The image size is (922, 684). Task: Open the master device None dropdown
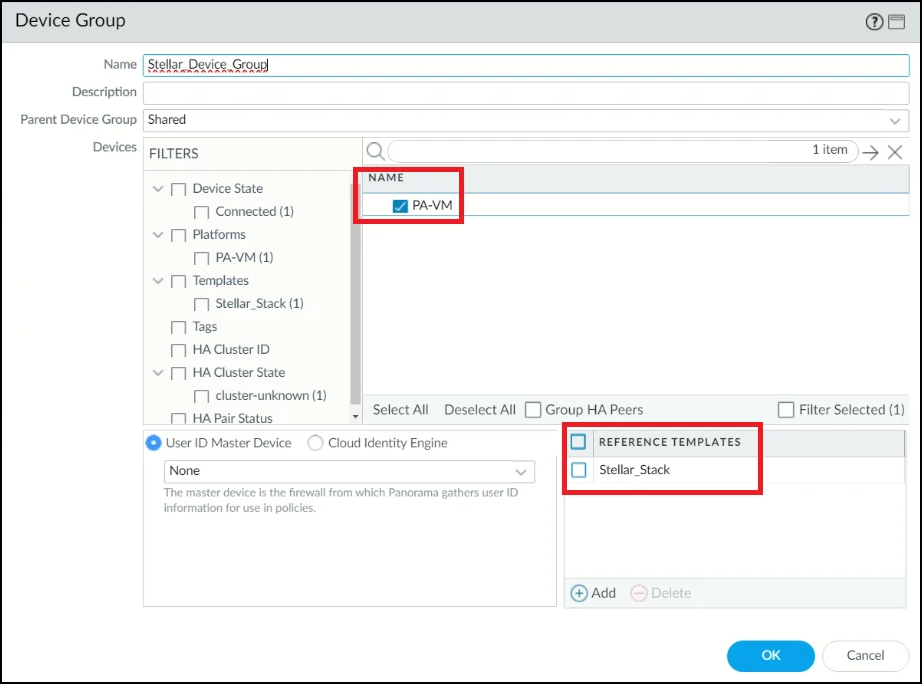(x=521, y=471)
